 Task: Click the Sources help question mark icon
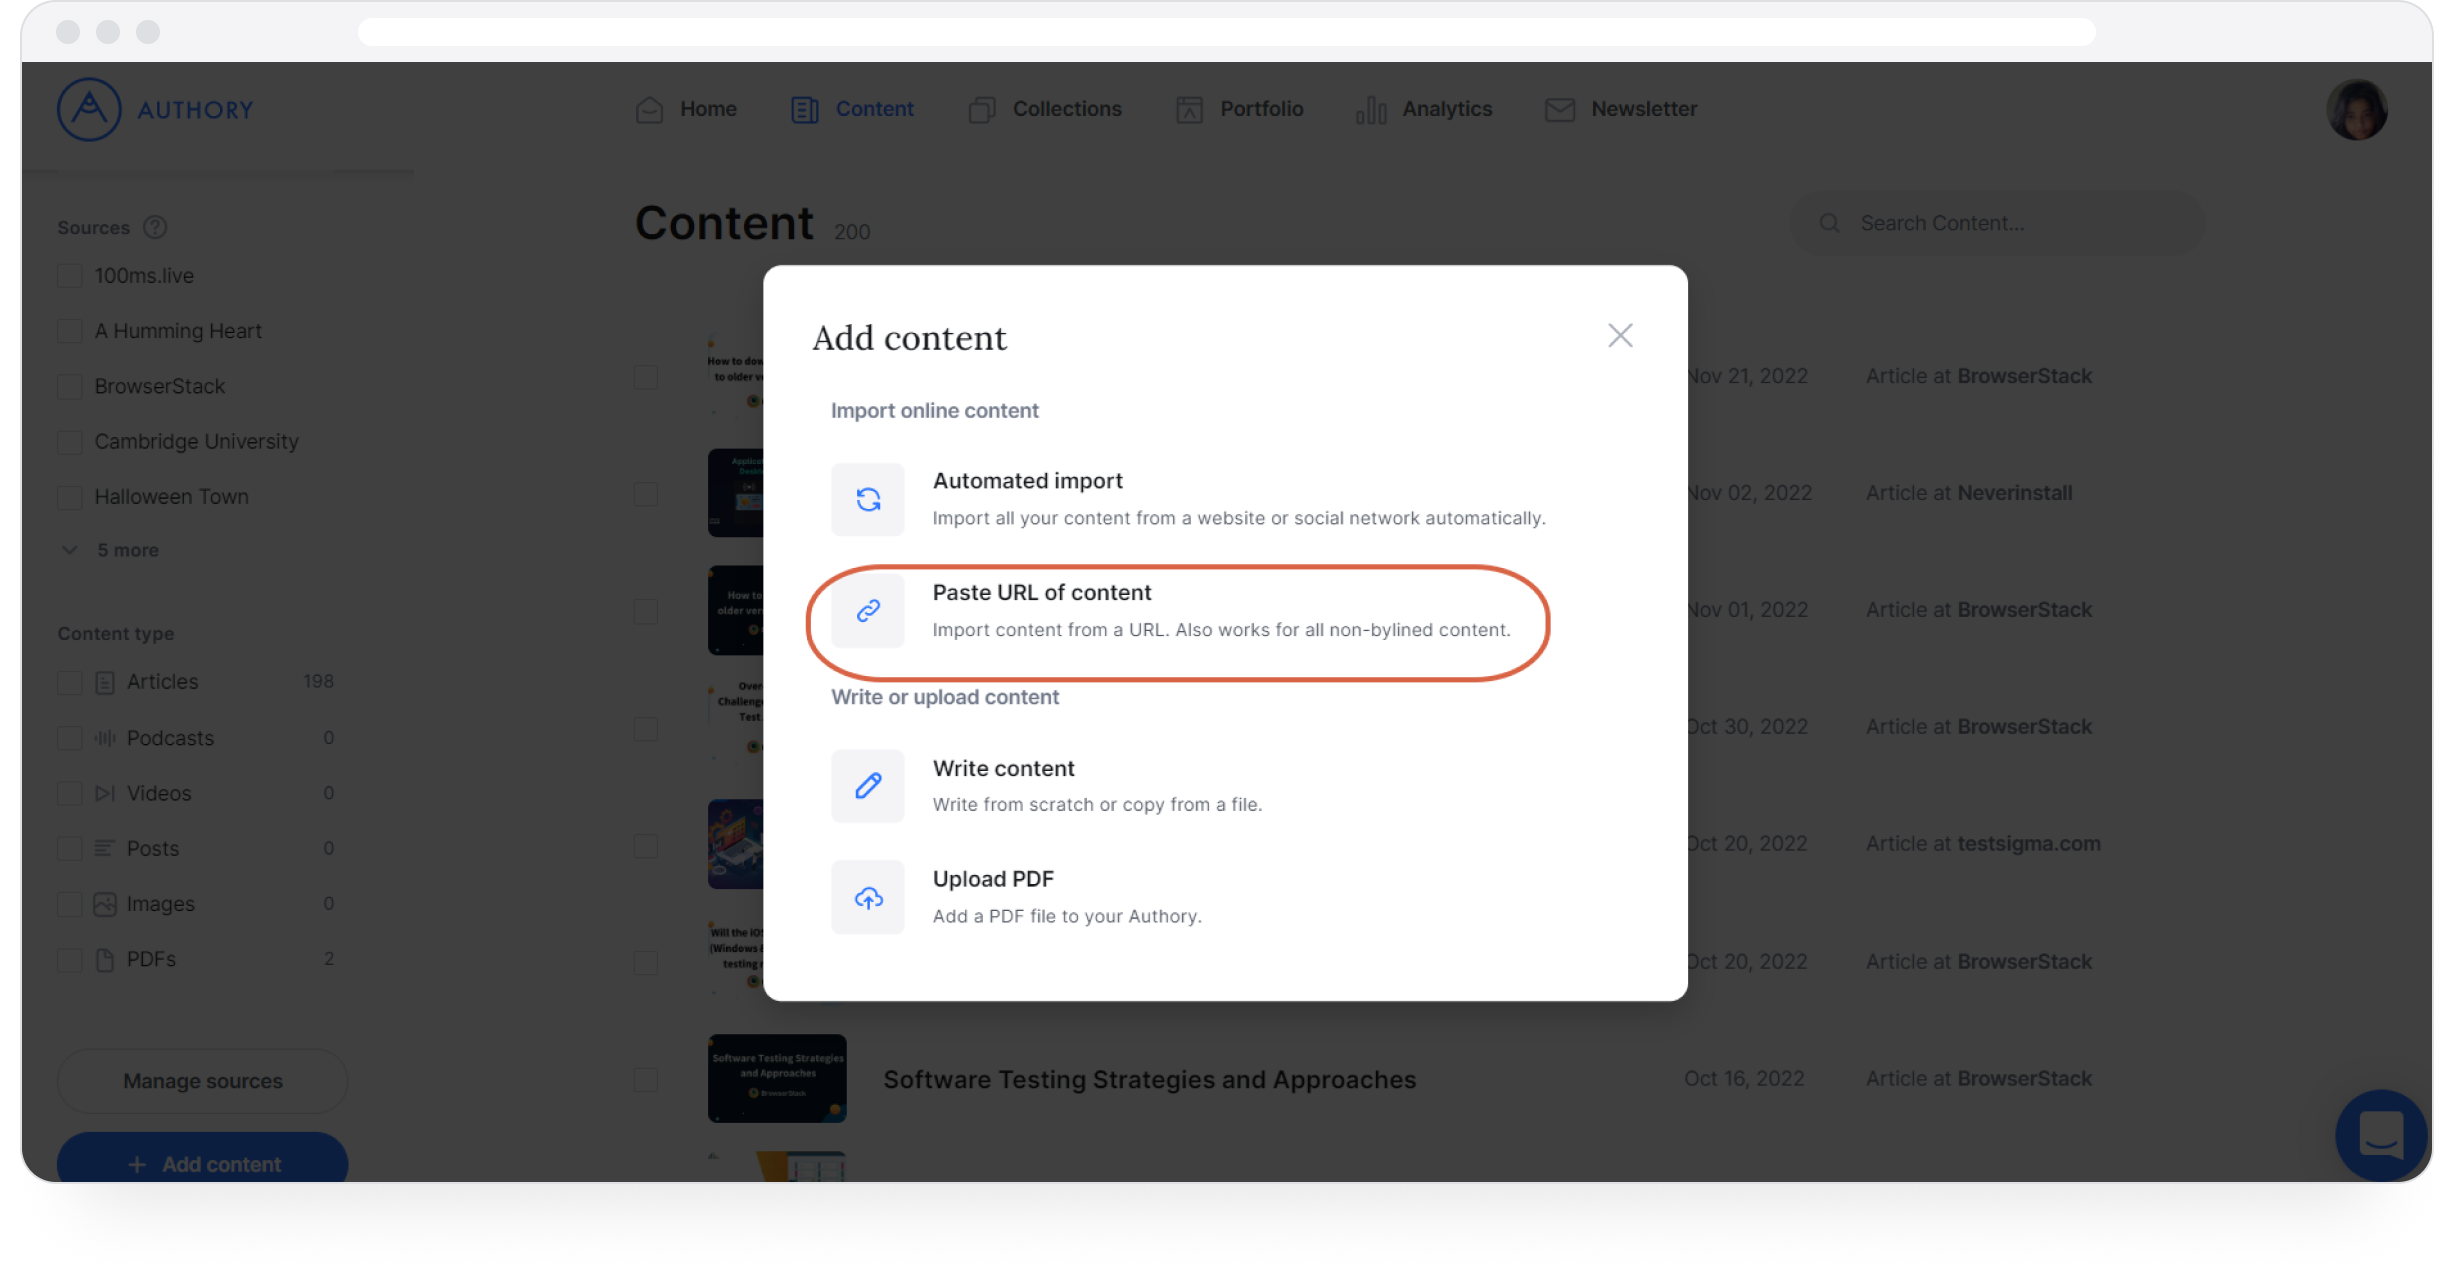click(x=155, y=227)
